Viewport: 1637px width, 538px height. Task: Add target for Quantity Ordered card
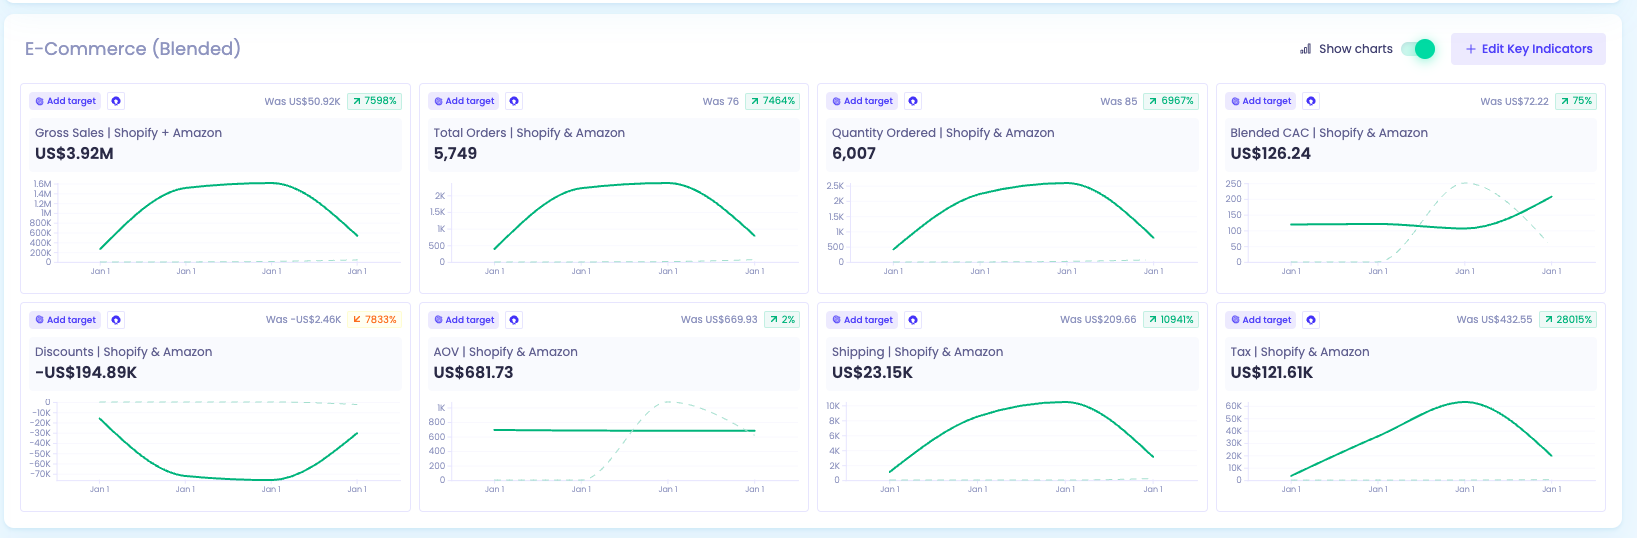coord(862,101)
